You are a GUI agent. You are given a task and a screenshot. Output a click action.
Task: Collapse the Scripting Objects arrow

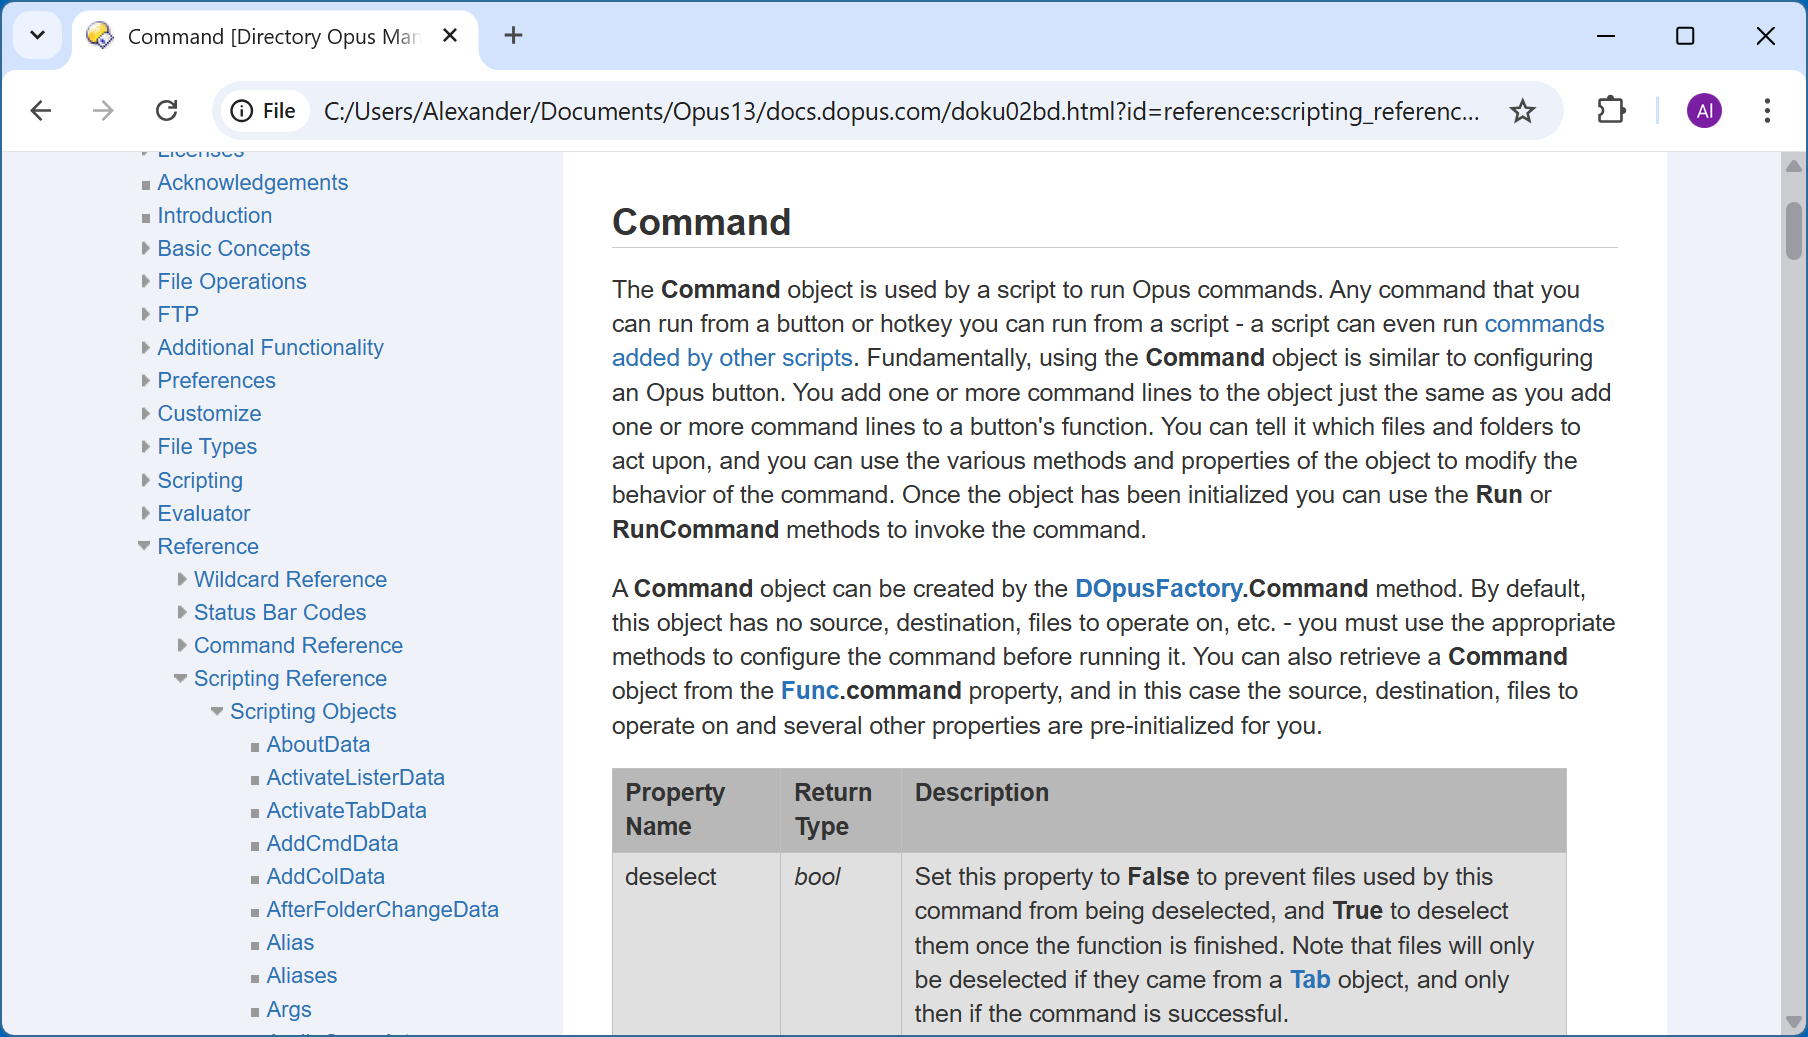pyautogui.click(x=217, y=711)
